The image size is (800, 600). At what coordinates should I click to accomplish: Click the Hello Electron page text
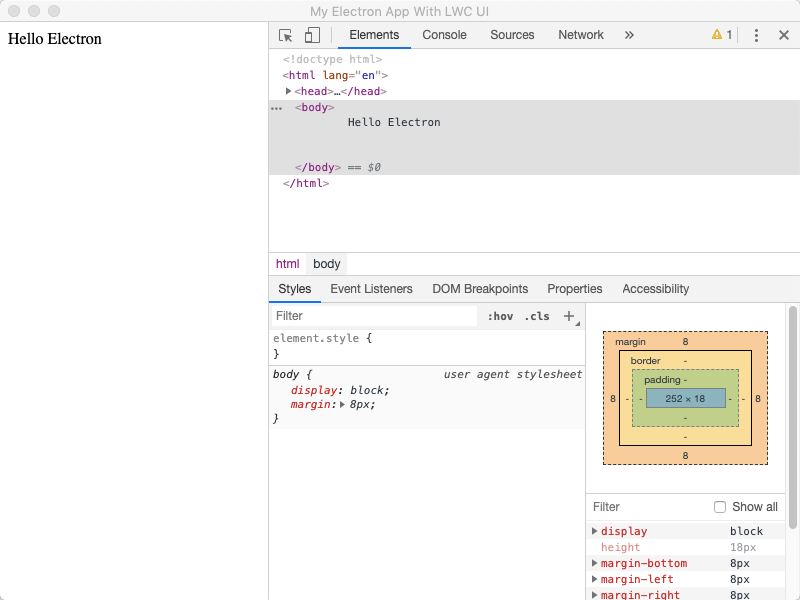pyautogui.click(x=55, y=39)
